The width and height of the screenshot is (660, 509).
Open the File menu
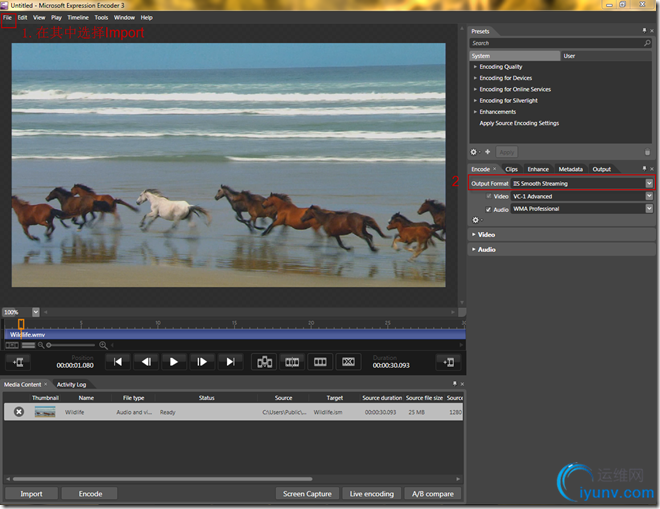(x=8, y=18)
